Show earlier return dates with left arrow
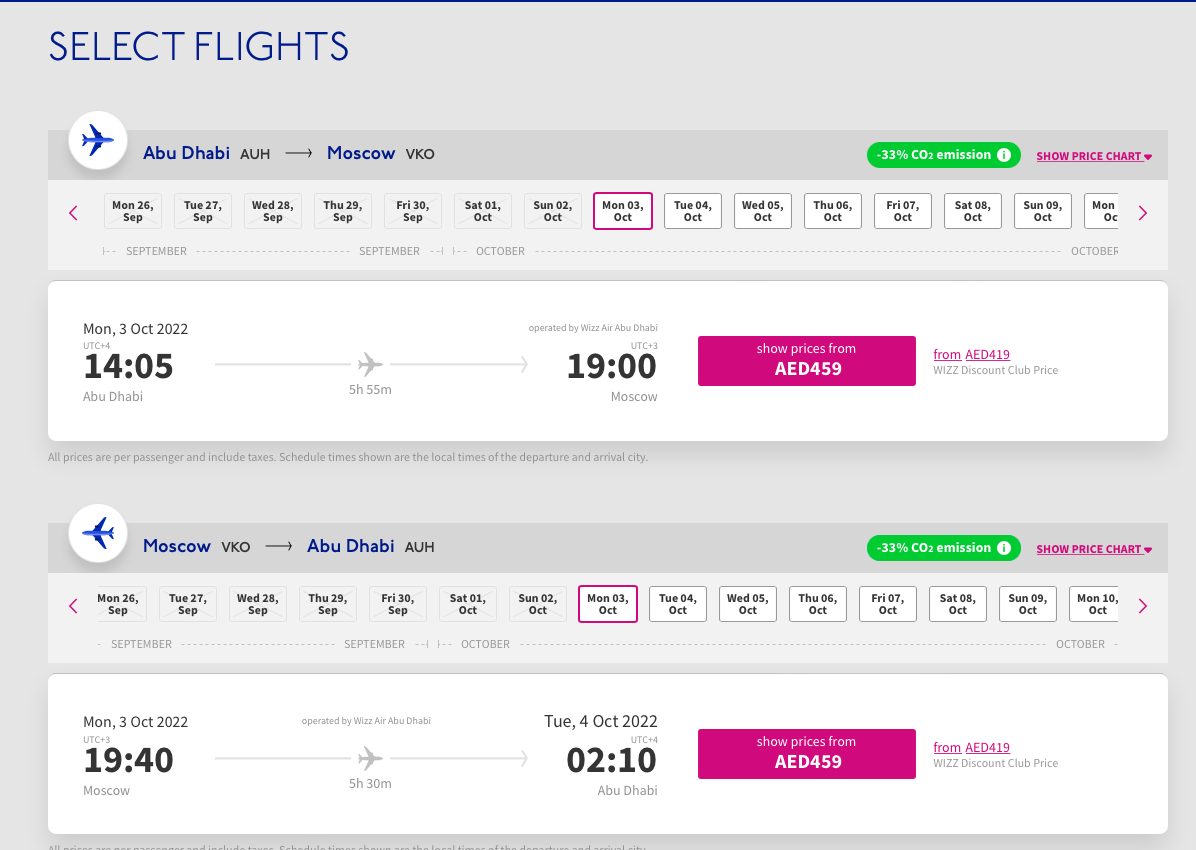Viewport: 1196px width, 850px height. tap(73, 605)
